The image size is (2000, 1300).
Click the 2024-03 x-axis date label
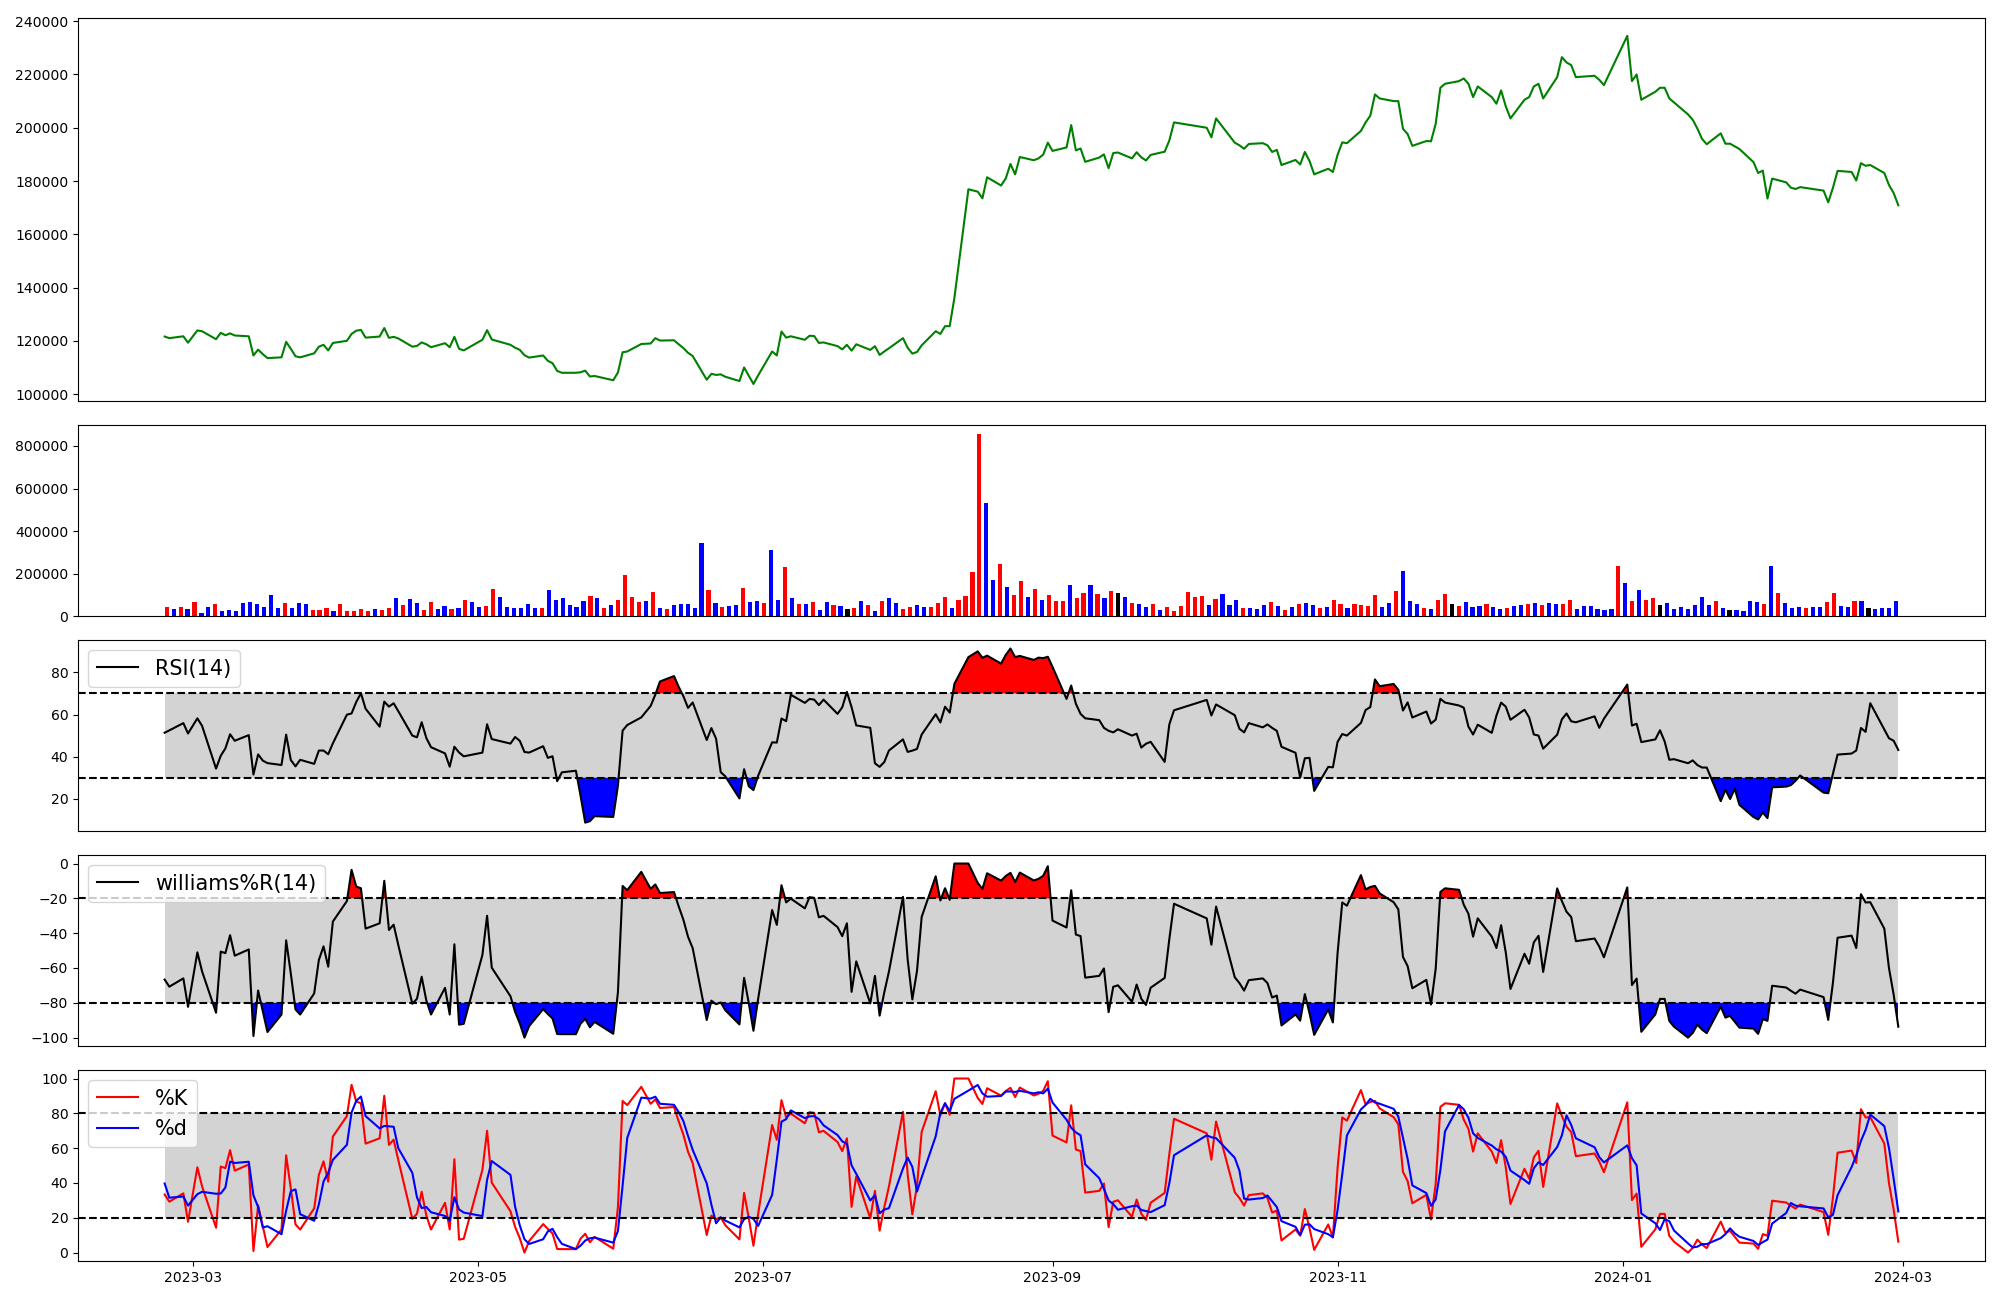[1904, 1277]
